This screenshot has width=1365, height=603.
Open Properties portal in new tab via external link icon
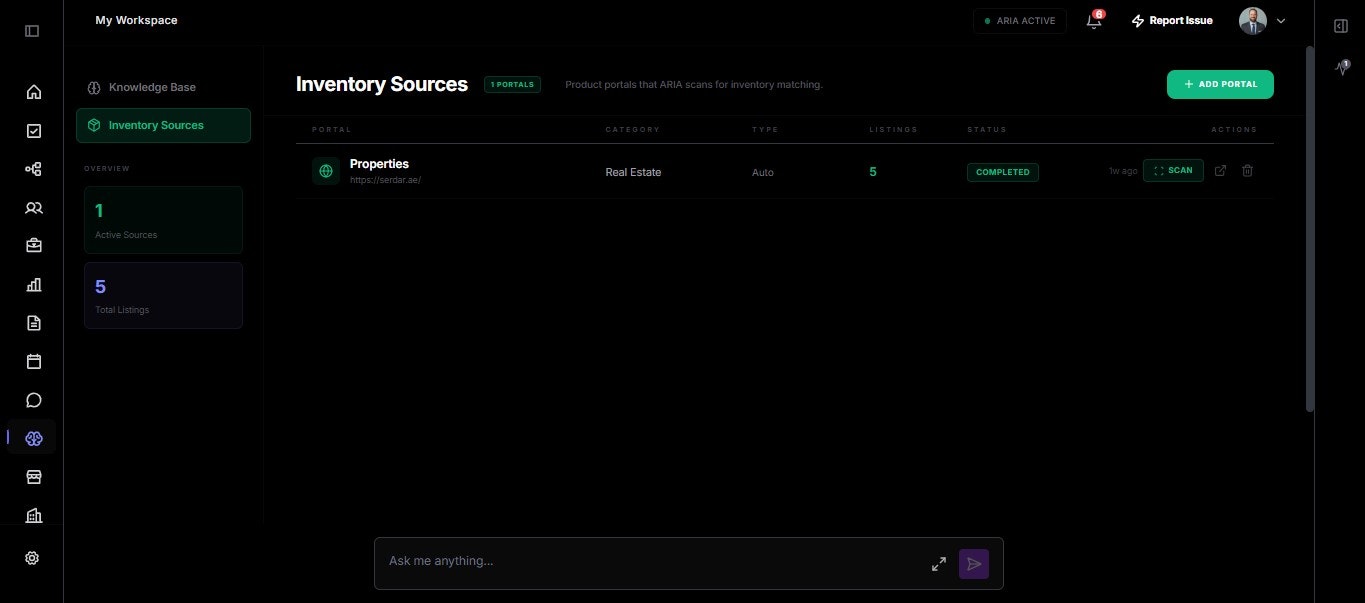coord(1220,170)
